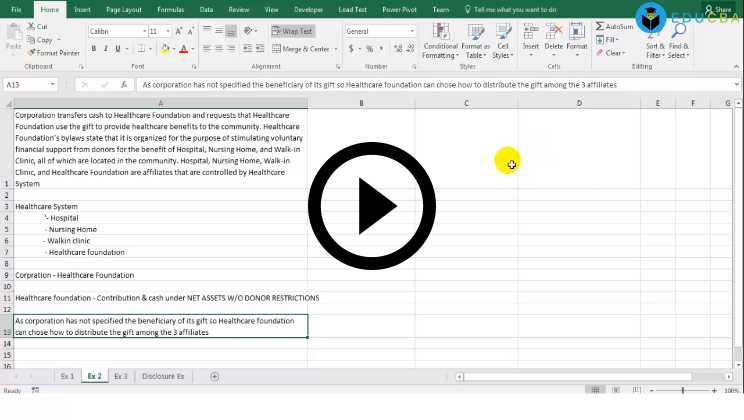Cut the selected cell contents
This screenshot has width=744, height=420.
tap(42, 27)
